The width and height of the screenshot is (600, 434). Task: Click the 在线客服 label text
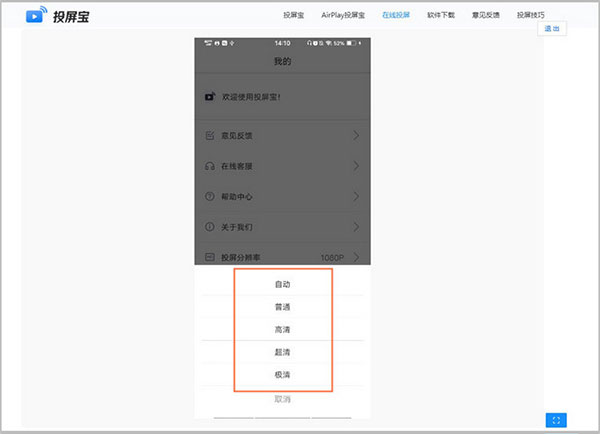pyautogui.click(x=236, y=166)
